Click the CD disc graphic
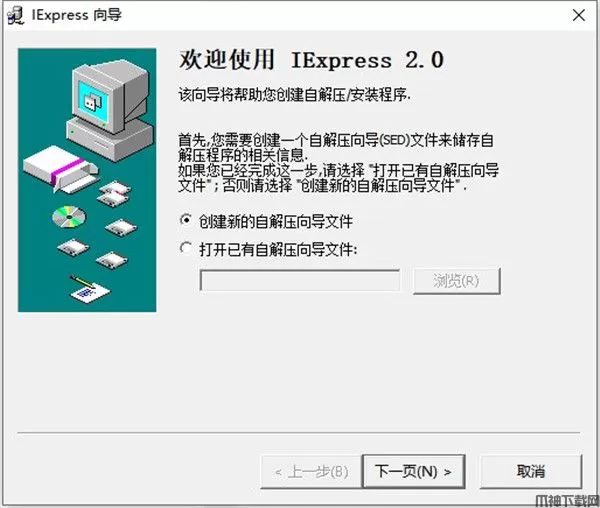 pyautogui.click(x=69, y=217)
